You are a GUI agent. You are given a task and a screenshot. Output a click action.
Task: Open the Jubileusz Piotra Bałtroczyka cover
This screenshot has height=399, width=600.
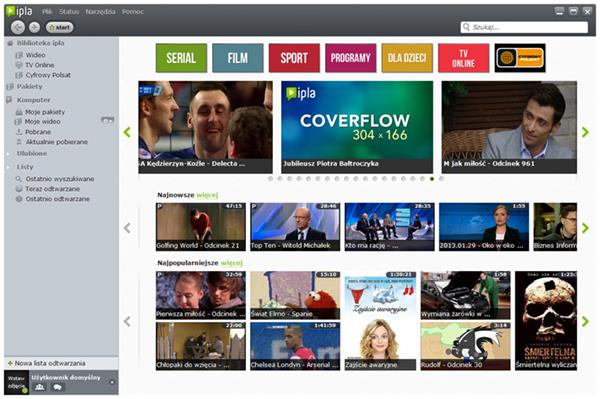tap(357, 127)
